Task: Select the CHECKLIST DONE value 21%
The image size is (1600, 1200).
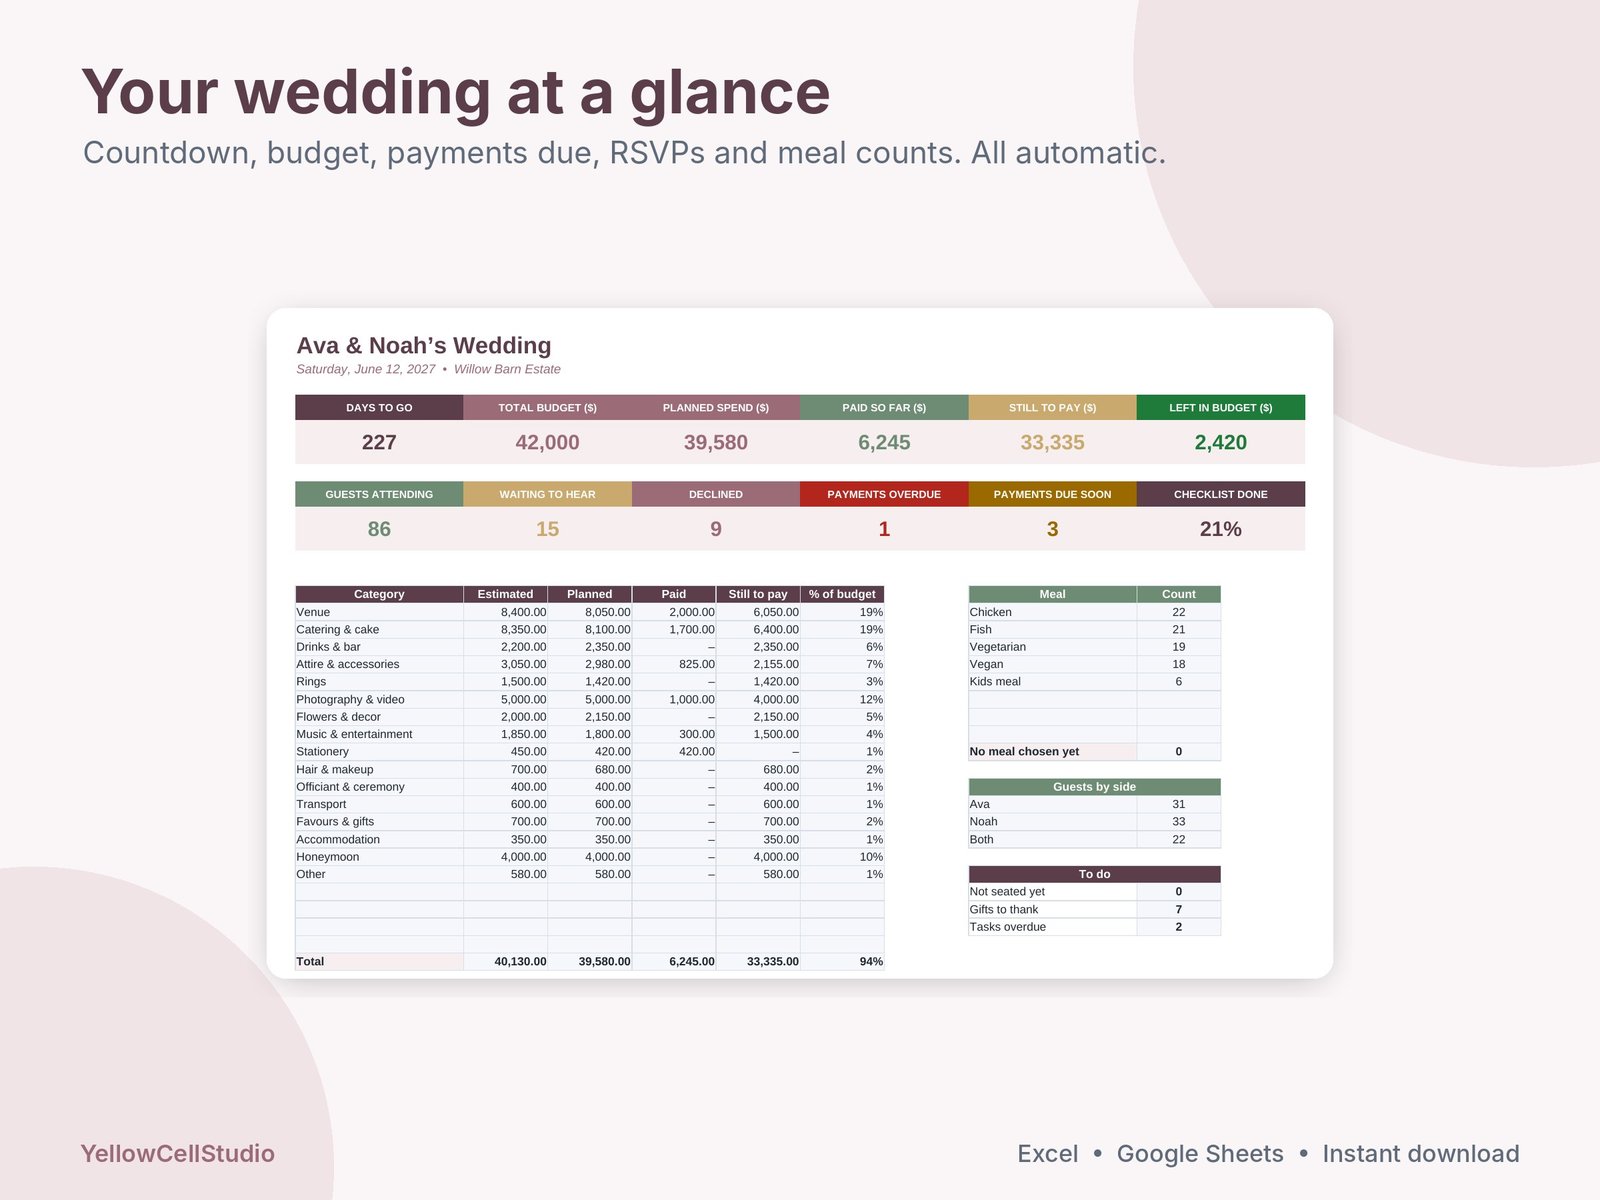Action: 1221,529
